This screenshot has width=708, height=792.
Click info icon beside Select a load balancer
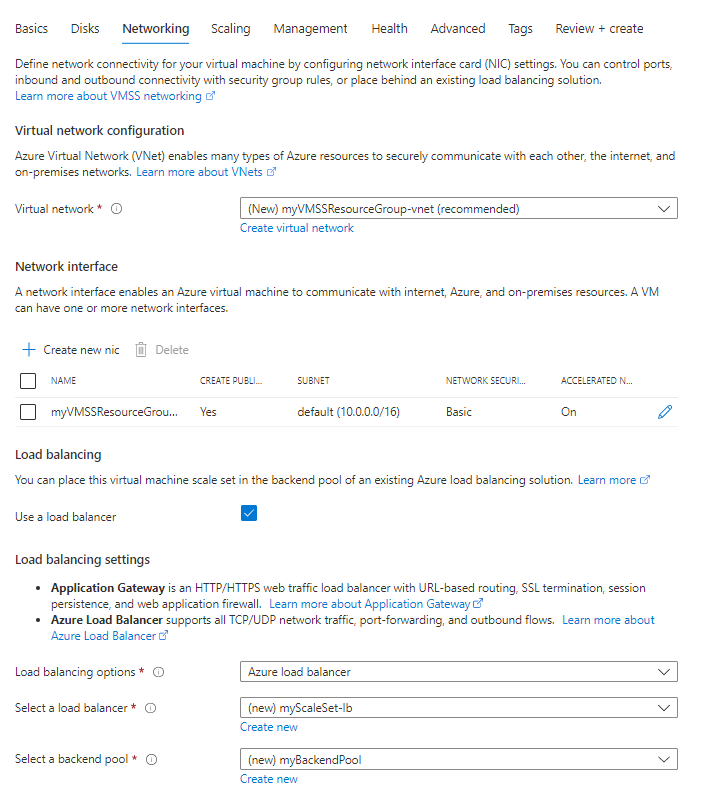pos(150,708)
